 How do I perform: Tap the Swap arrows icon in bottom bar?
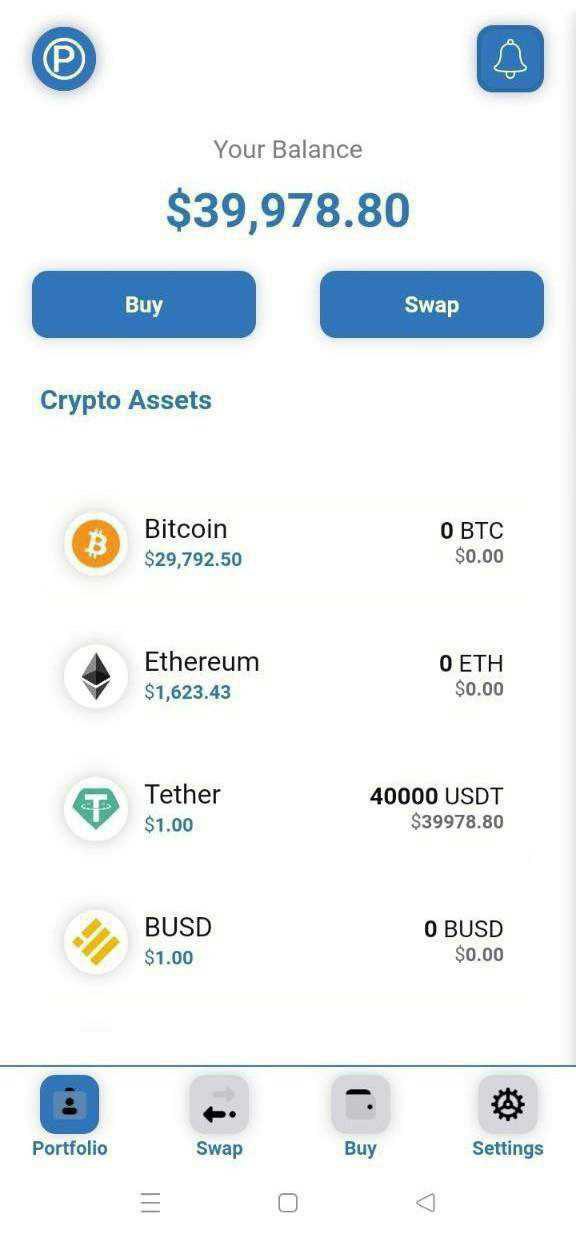pyautogui.click(x=219, y=1104)
